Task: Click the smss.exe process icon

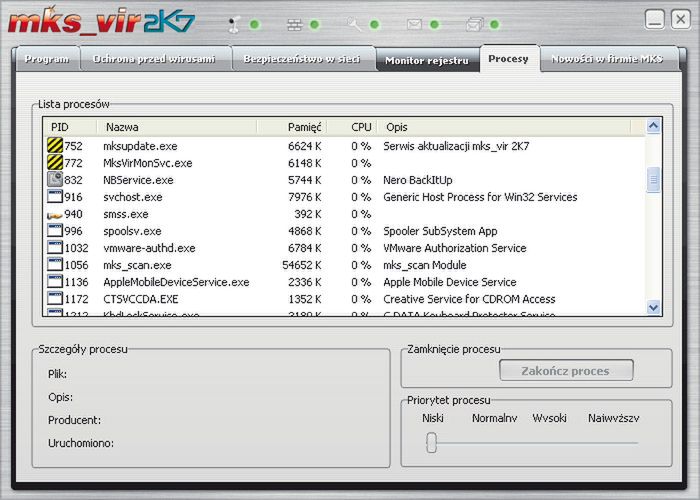Action: tap(55, 215)
